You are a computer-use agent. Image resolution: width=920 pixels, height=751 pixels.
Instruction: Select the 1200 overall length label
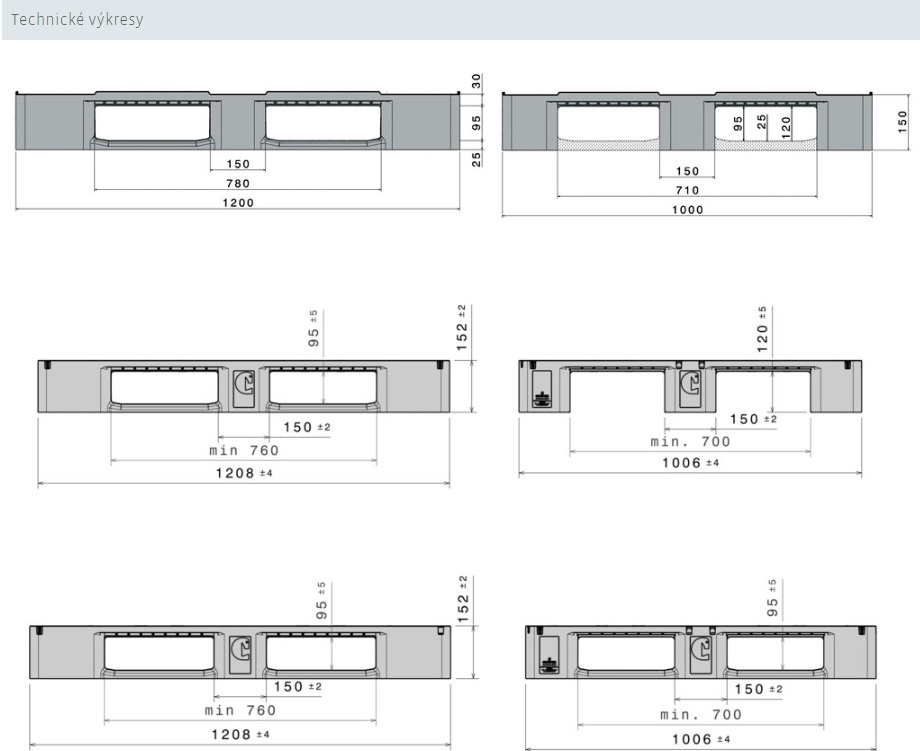pyautogui.click(x=238, y=203)
